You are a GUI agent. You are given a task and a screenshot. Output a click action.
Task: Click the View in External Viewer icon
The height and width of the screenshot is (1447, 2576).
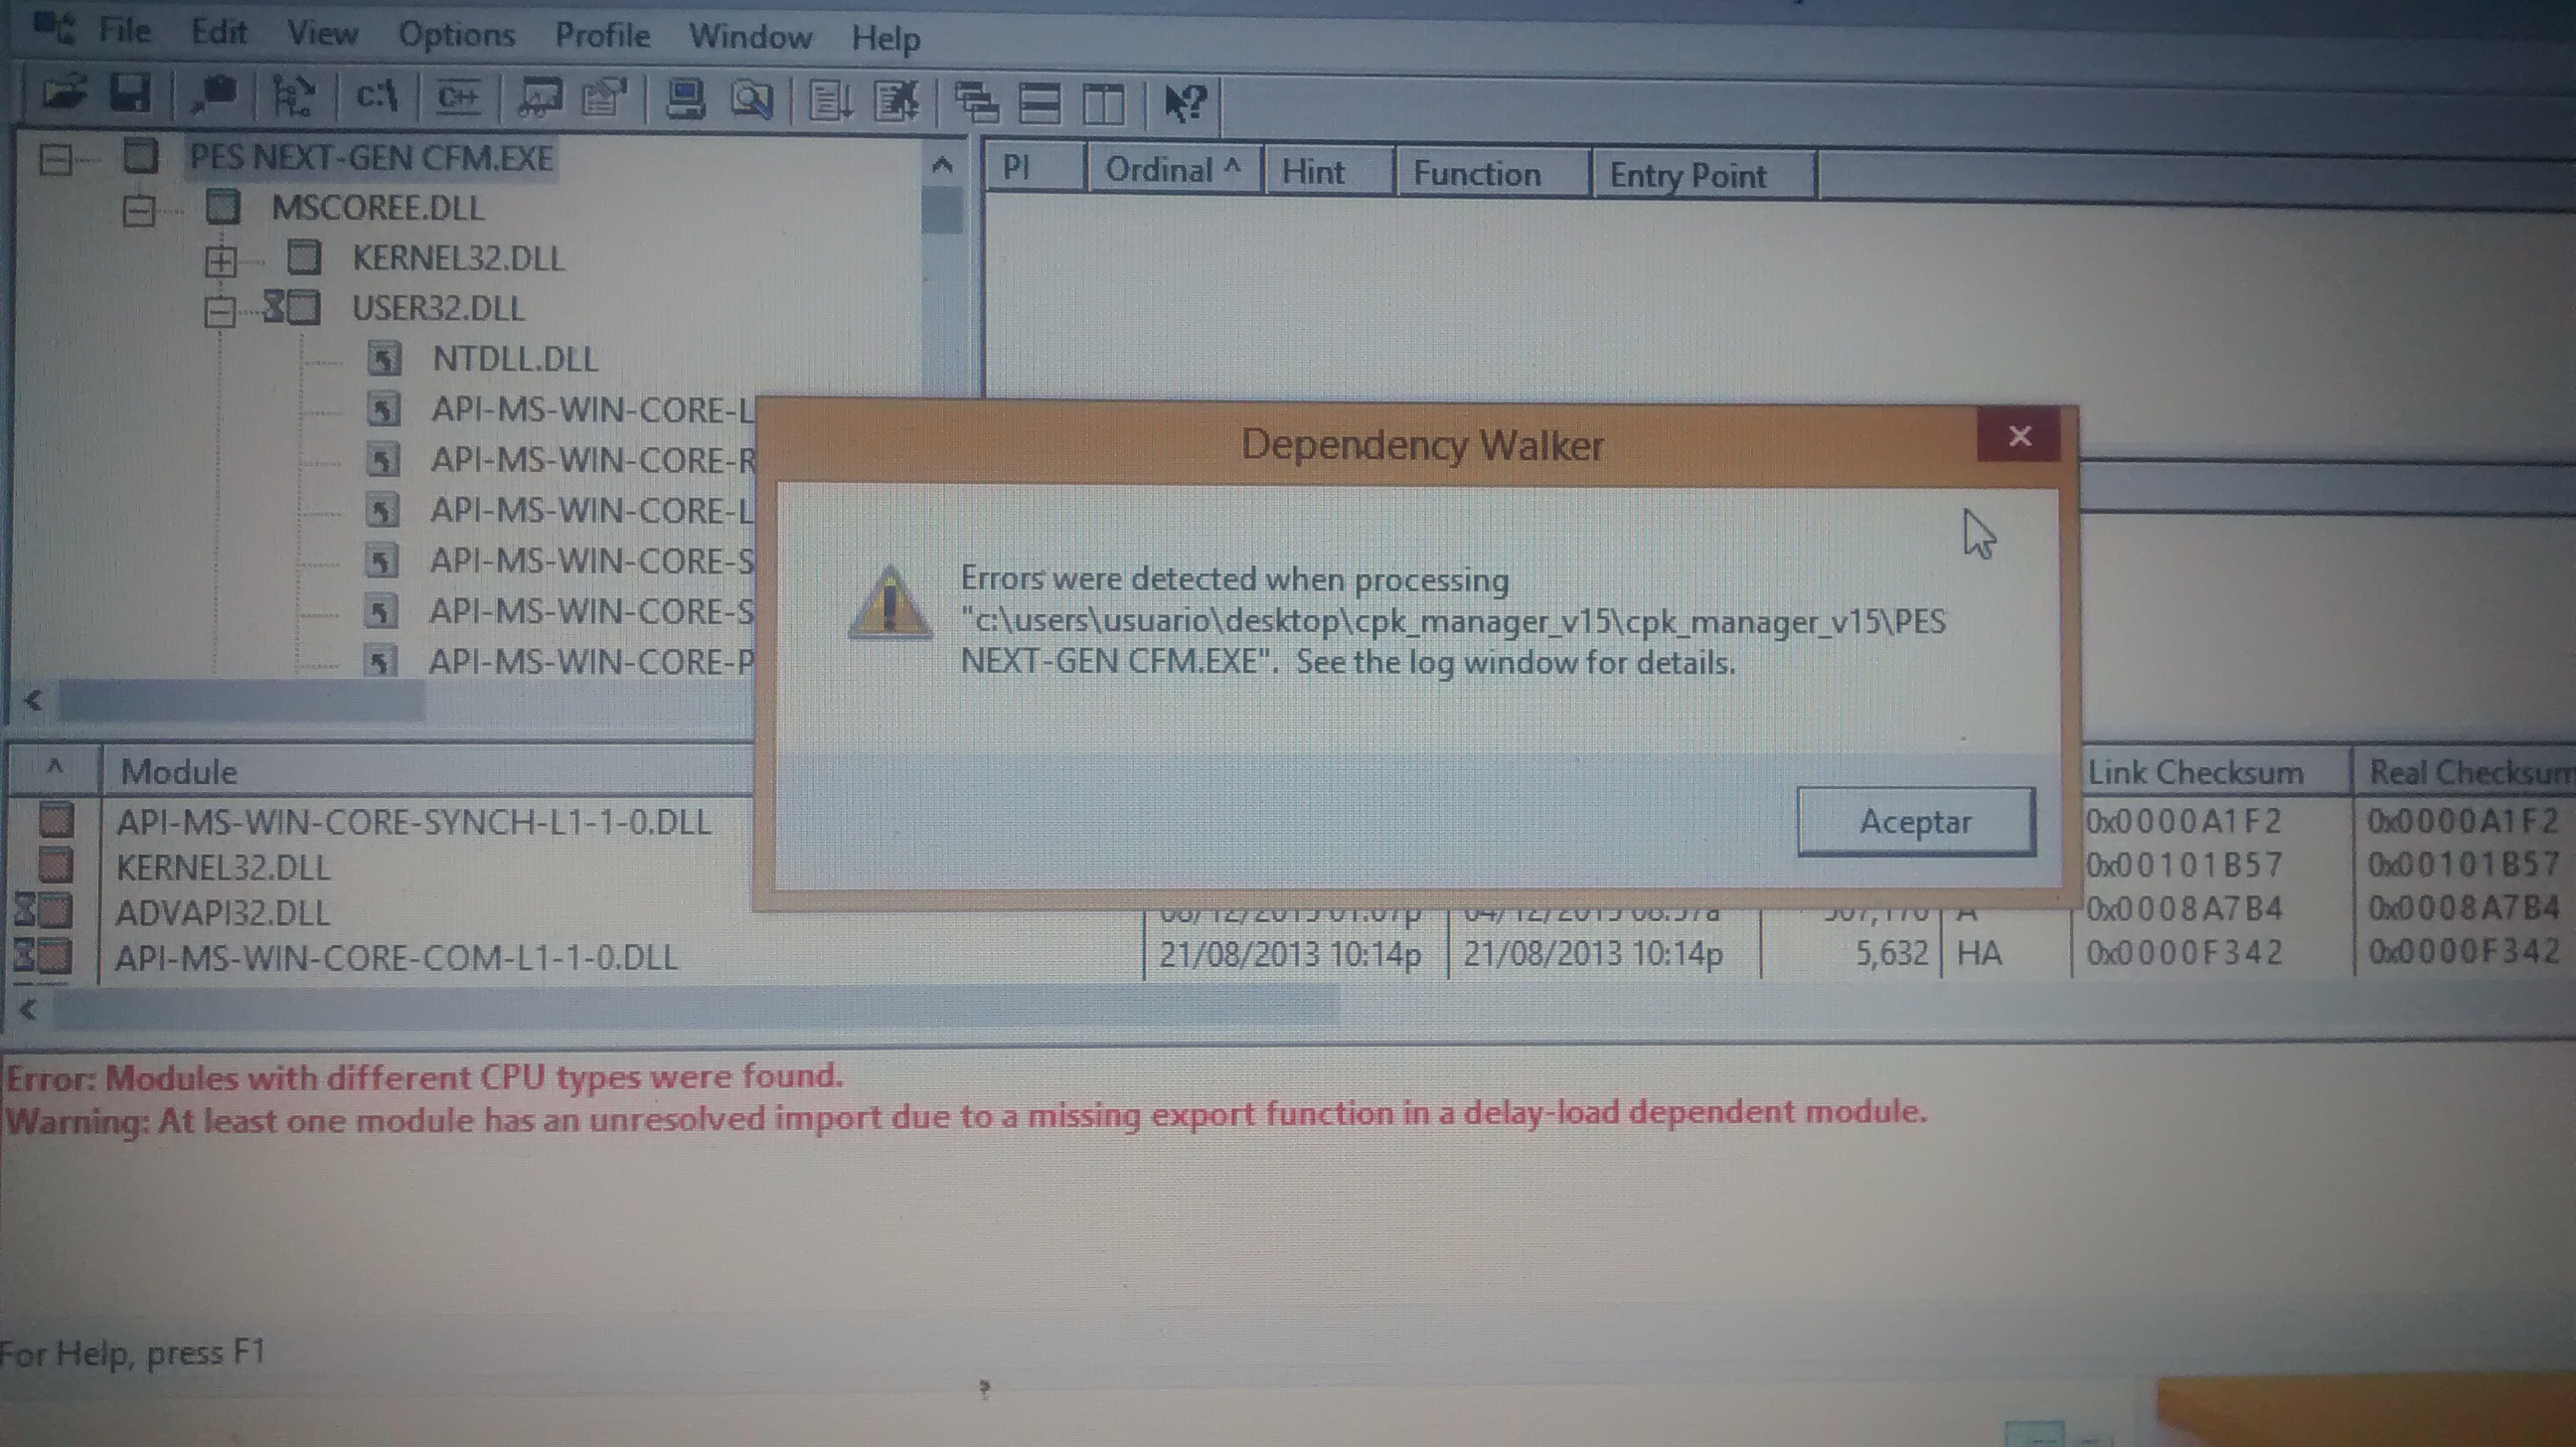pos(541,99)
